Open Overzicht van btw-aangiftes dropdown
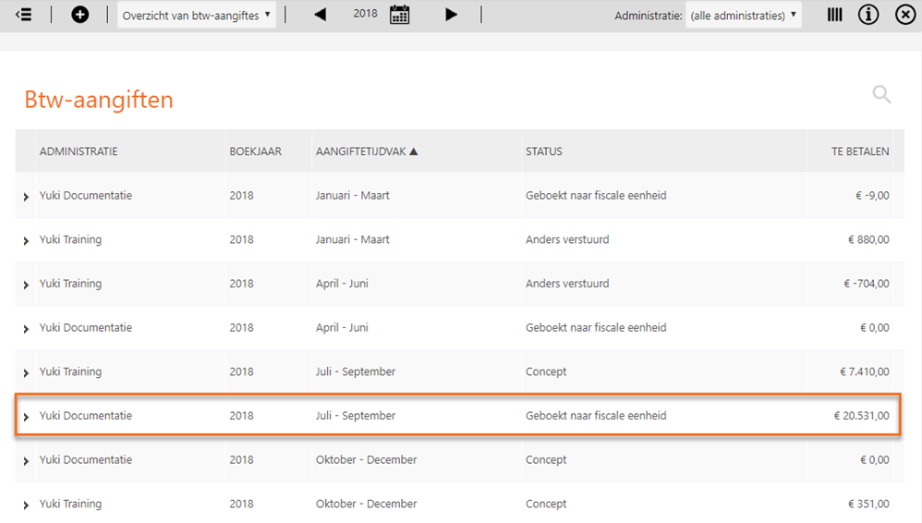 [197, 15]
